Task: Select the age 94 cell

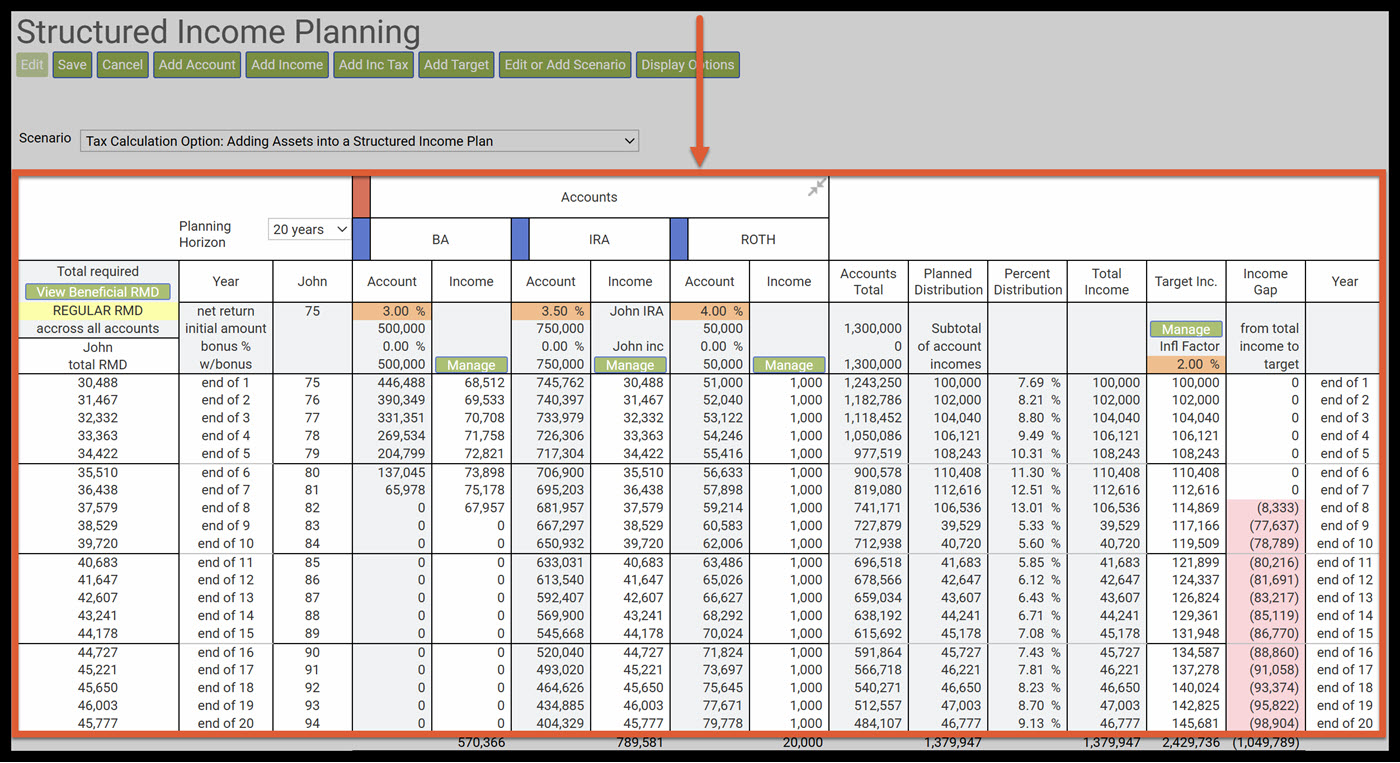Action: point(312,723)
